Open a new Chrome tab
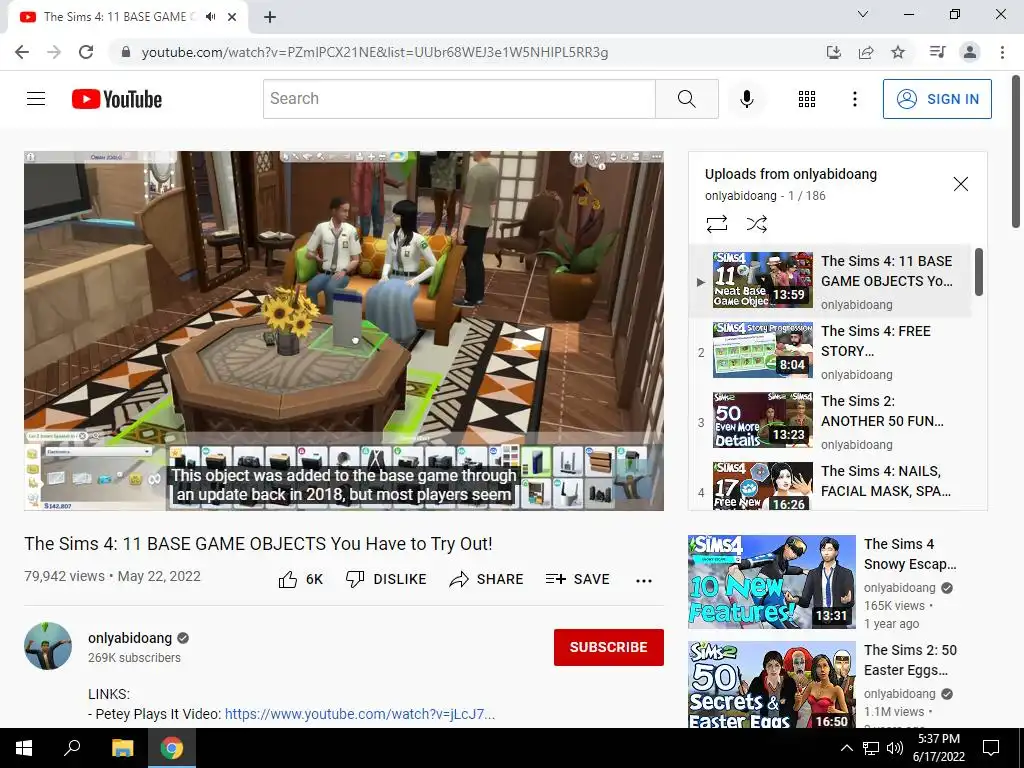 pyautogui.click(x=270, y=17)
